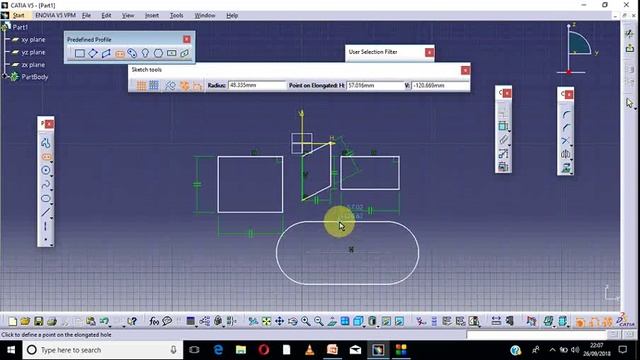Click the Undo icon in bottom toolbar
This screenshot has height=360, width=640.
coord(104,322)
